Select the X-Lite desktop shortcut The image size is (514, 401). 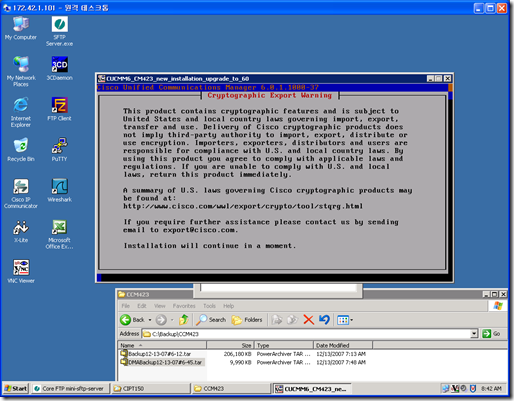[x=21, y=231]
